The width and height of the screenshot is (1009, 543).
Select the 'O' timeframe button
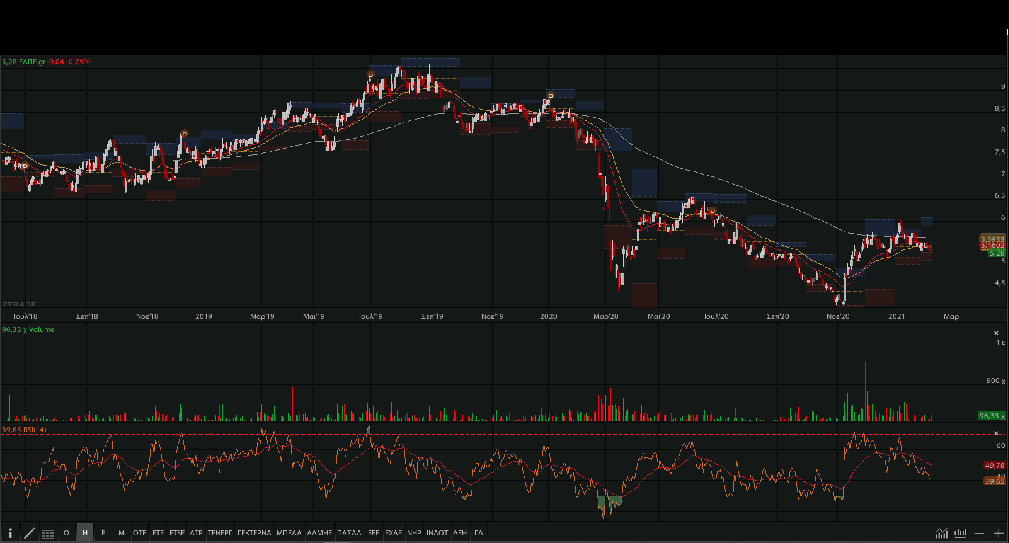click(x=67, y=533)
